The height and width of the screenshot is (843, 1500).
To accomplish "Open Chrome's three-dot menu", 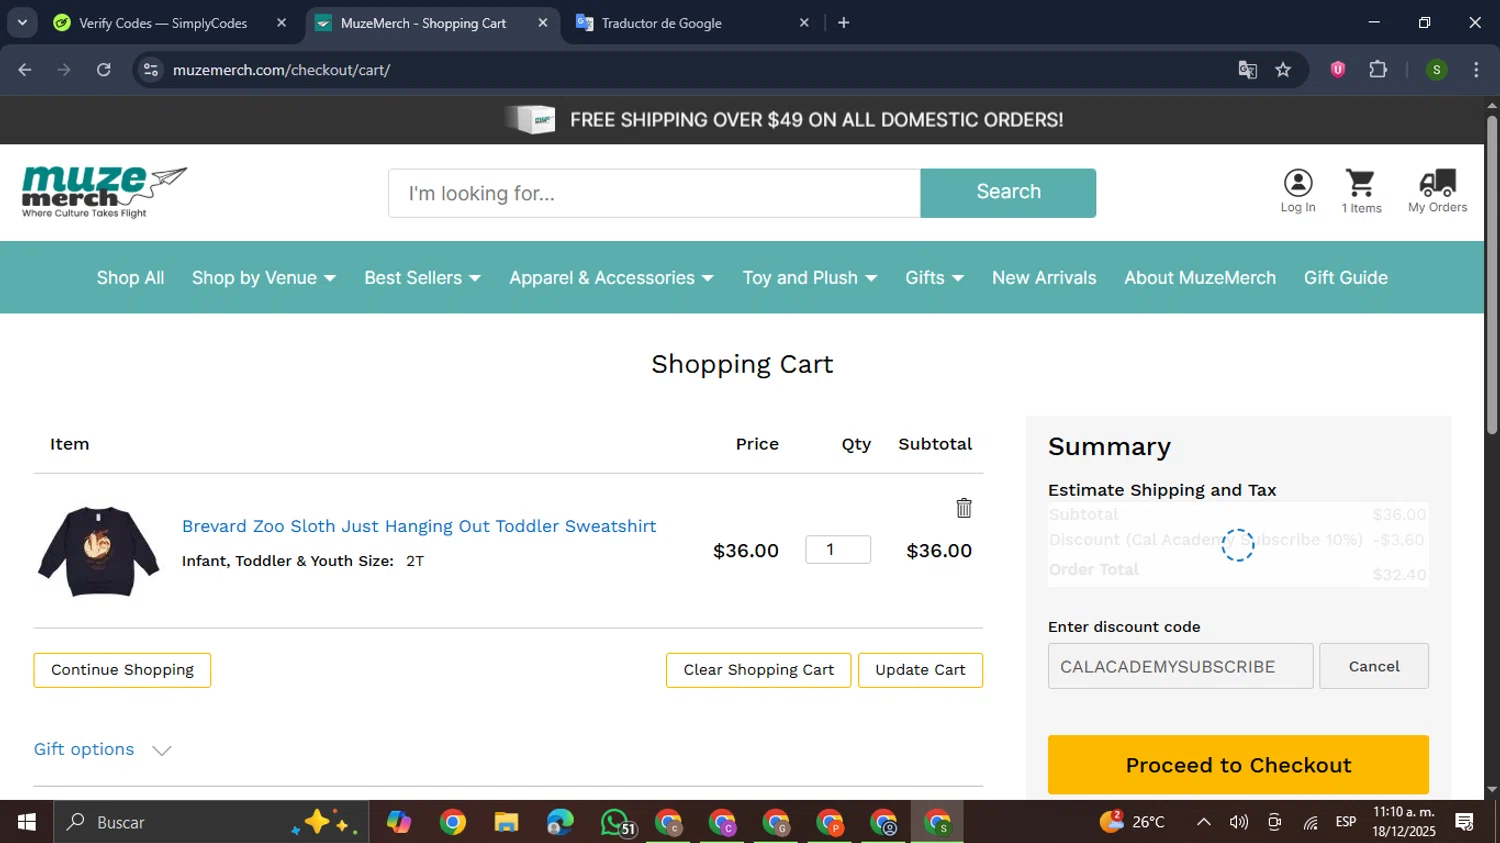I will point(1476,70).
